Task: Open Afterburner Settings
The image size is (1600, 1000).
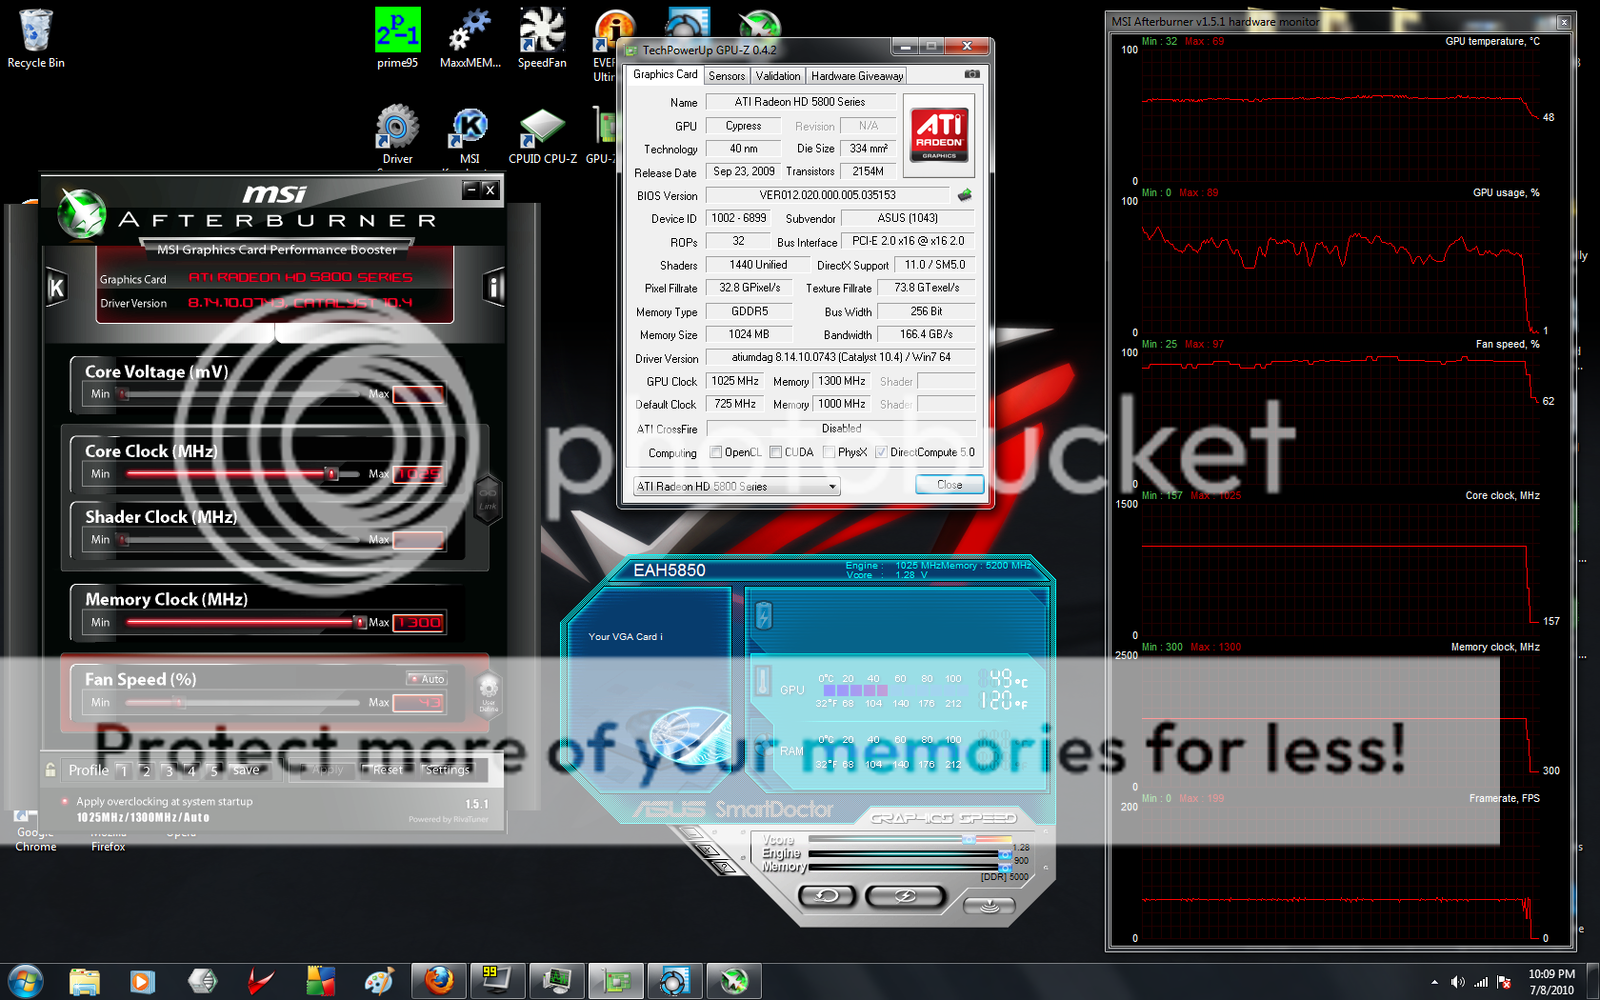Action: tap(446, 770)
